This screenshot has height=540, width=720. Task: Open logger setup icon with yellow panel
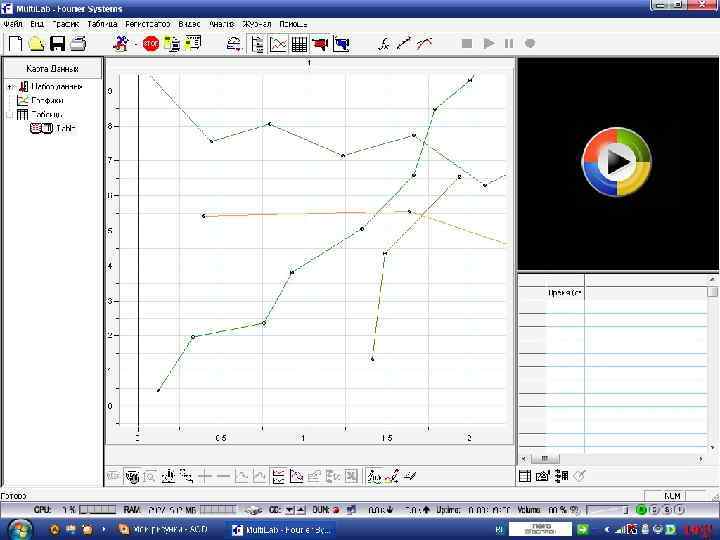pyautogui.click(x=192, y=44)
